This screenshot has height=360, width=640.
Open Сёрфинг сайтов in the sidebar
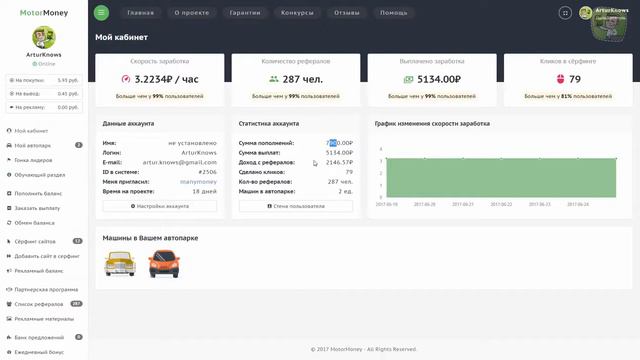35,242
